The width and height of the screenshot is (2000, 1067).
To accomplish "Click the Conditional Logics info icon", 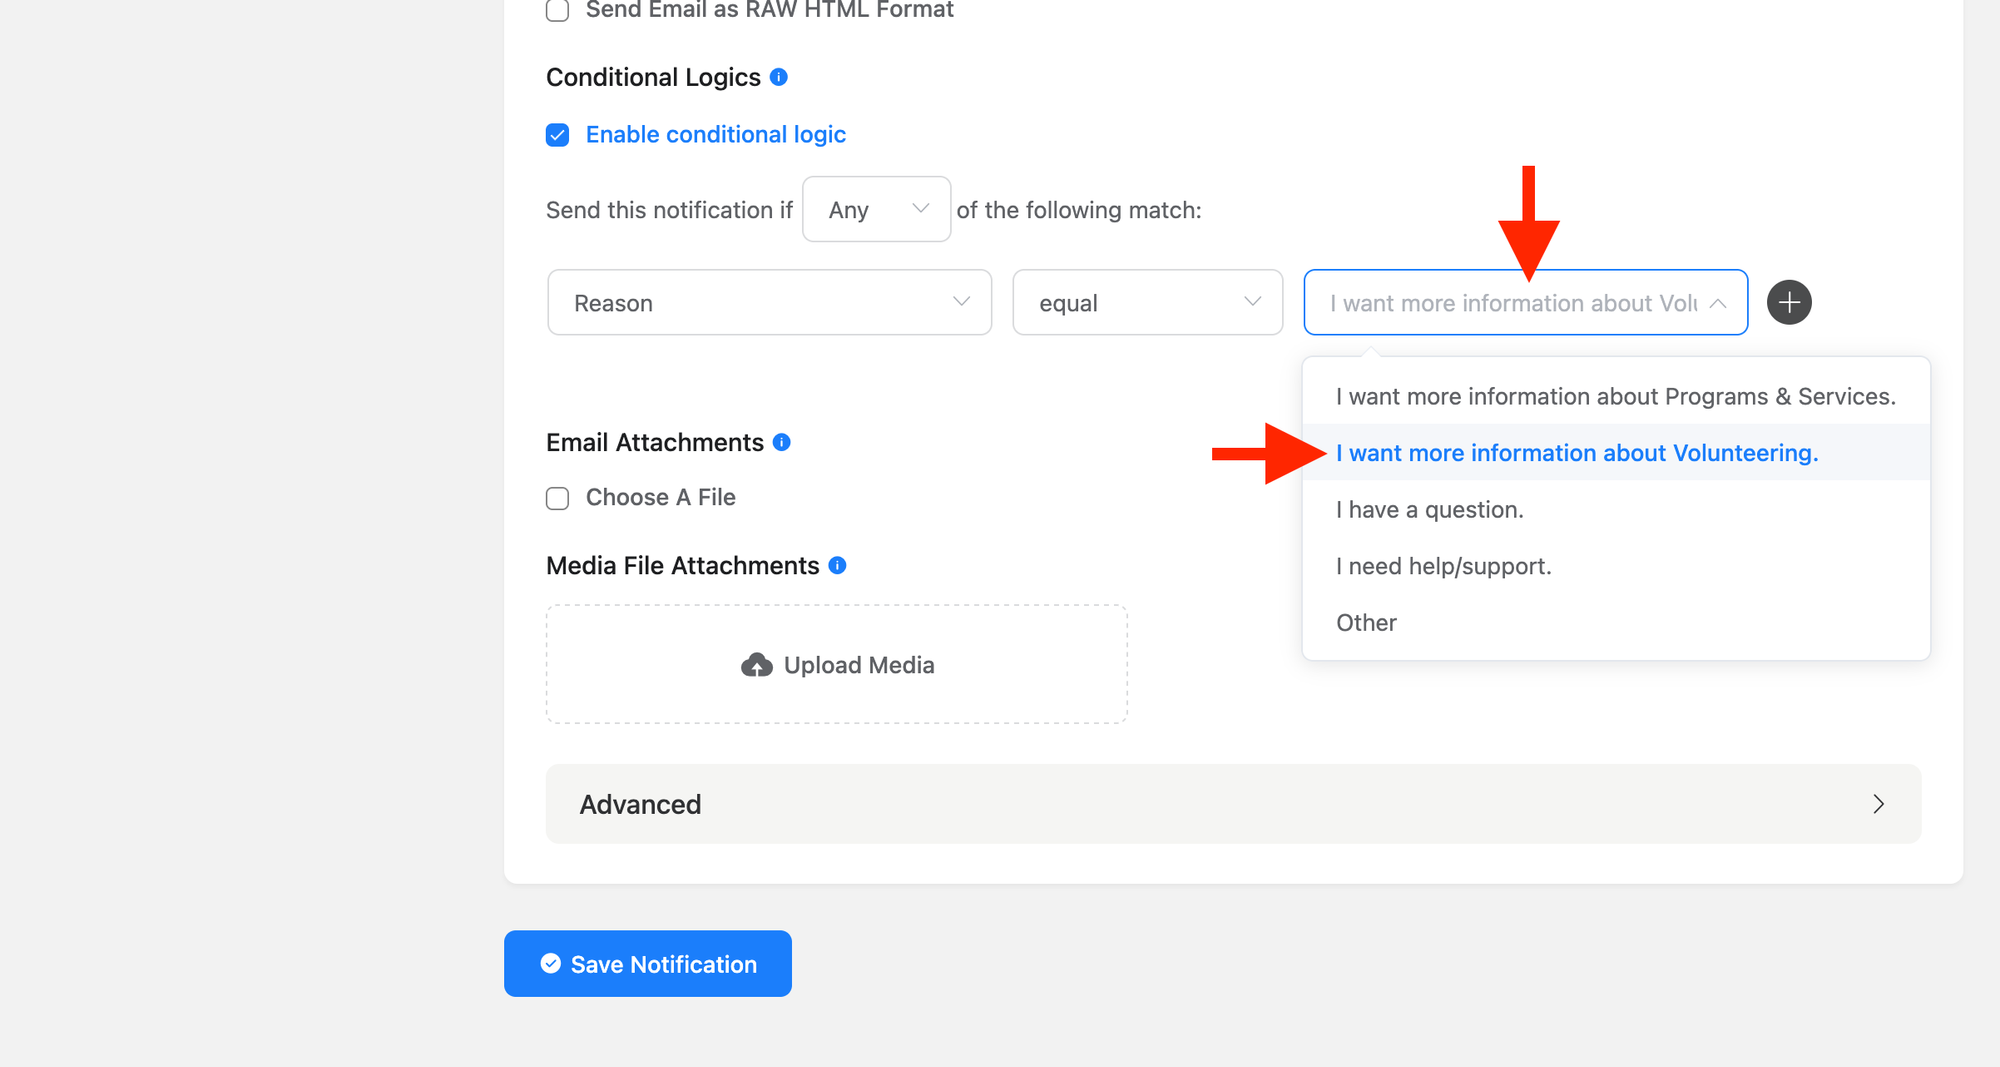I will point(779,77).
